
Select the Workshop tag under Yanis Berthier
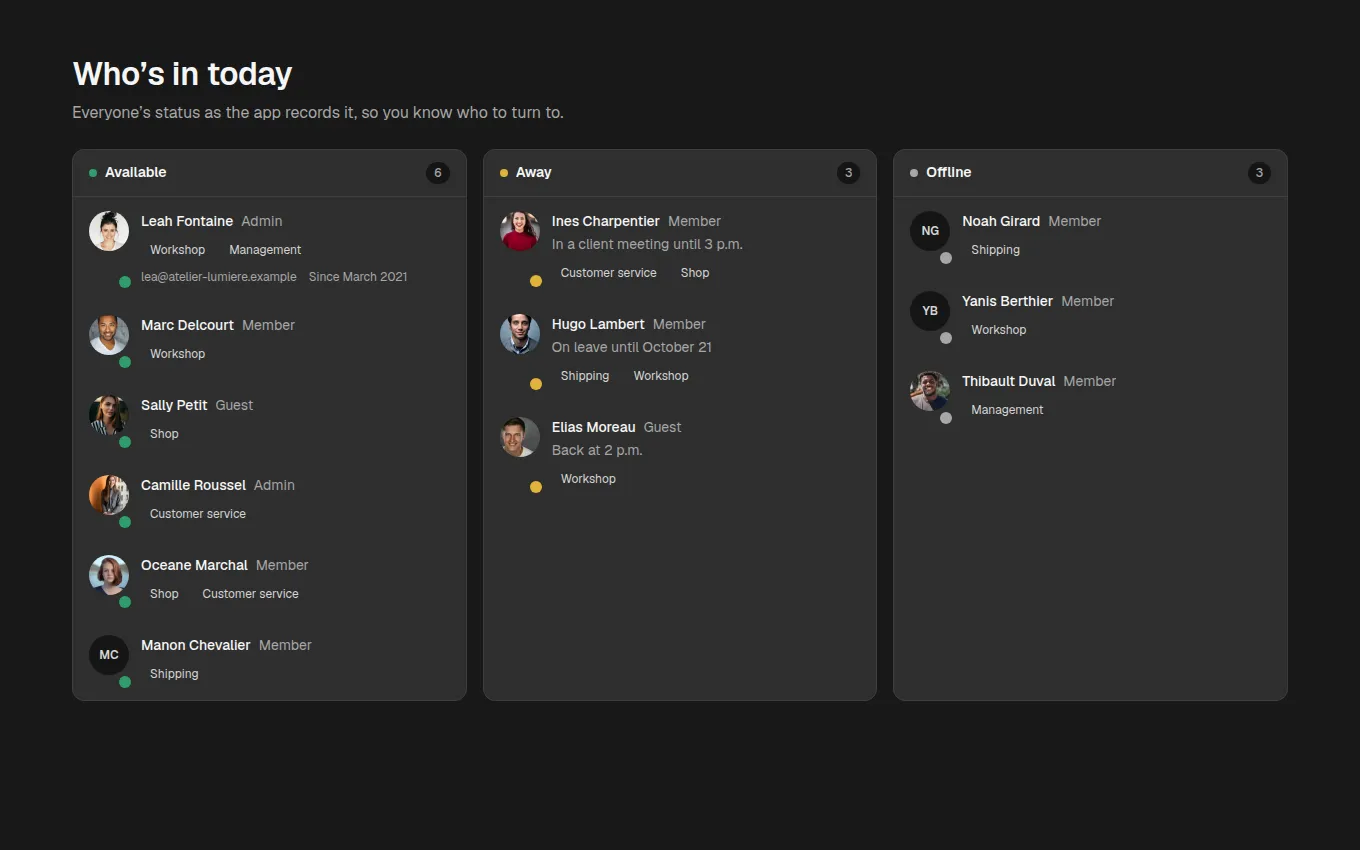point(999,330)
